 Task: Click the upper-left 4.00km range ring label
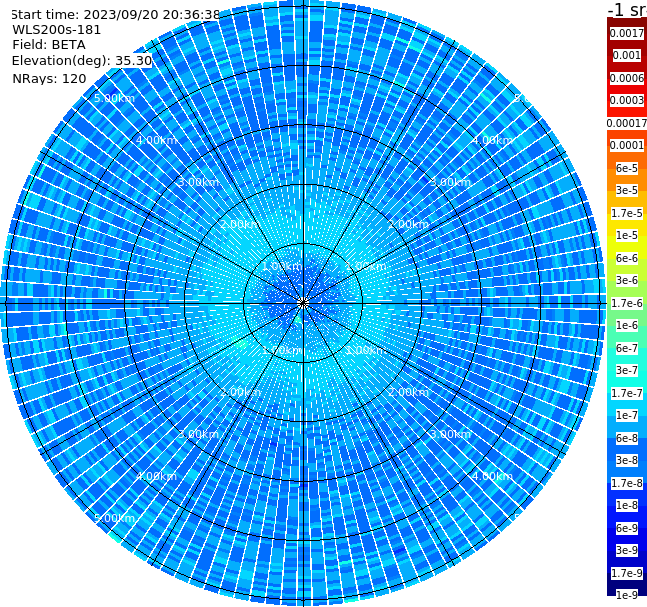click(x=156, y=140)
